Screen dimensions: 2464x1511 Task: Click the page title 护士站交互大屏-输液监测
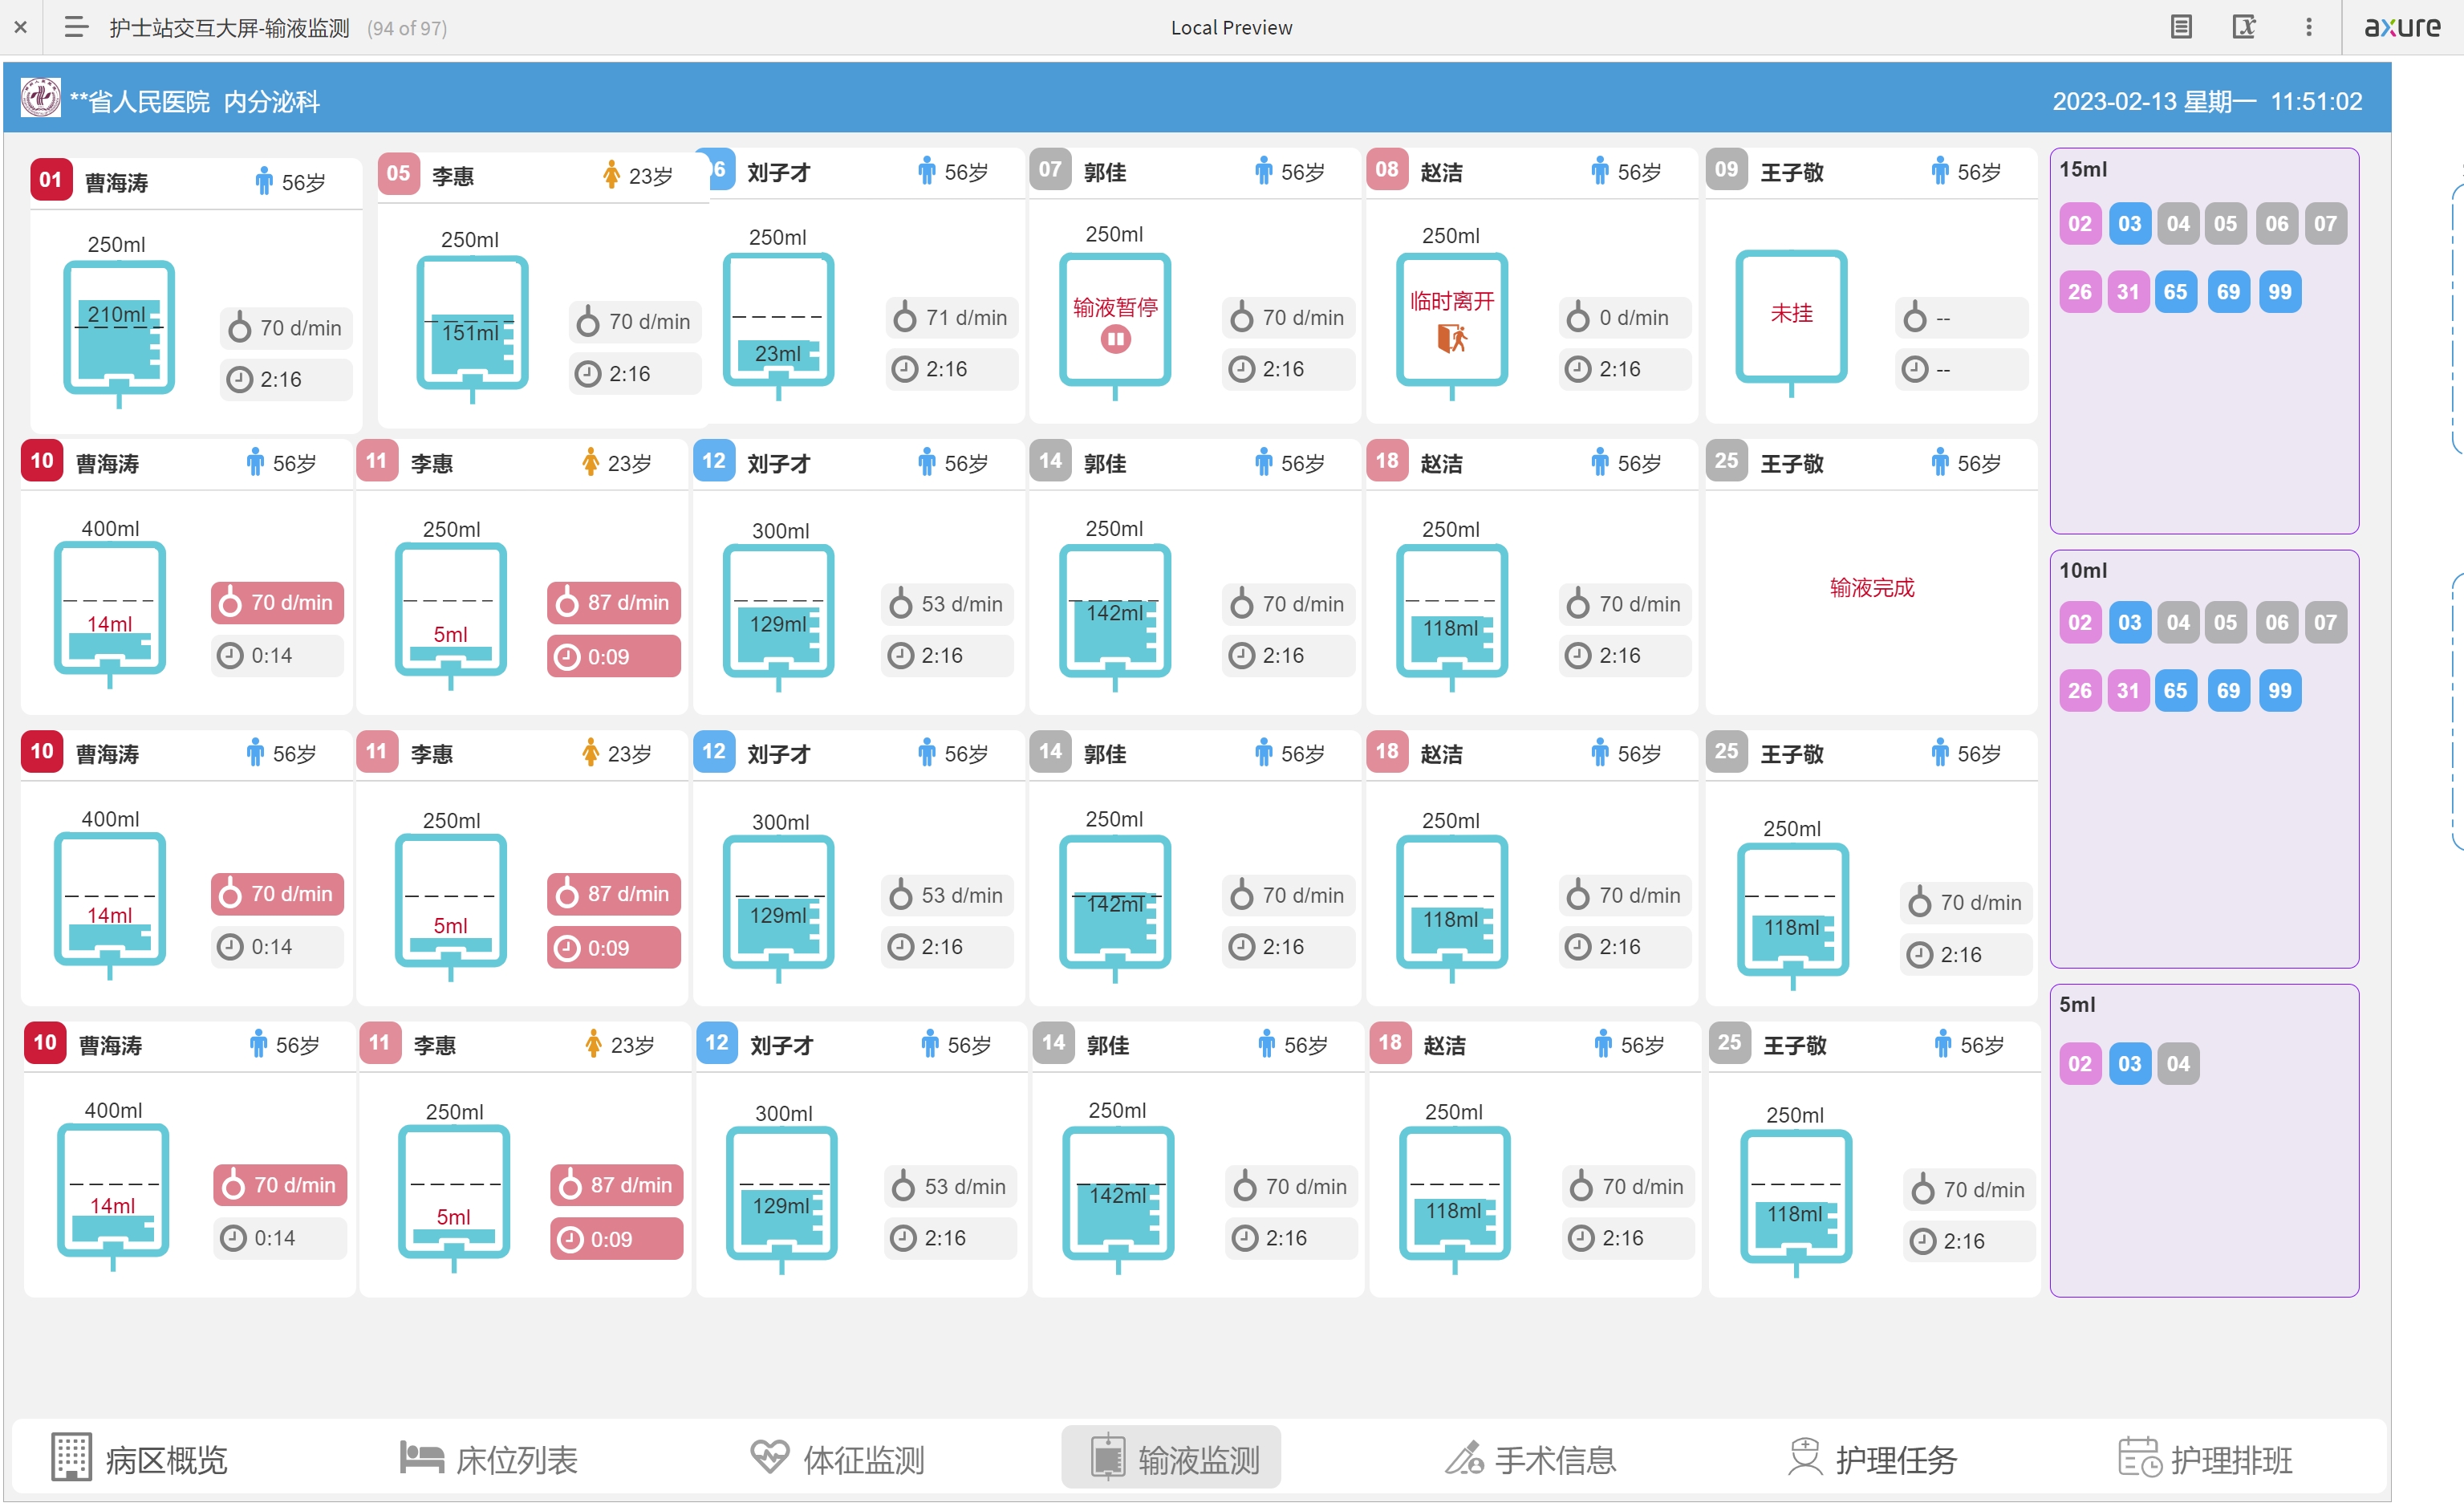(x=229, y=28)
